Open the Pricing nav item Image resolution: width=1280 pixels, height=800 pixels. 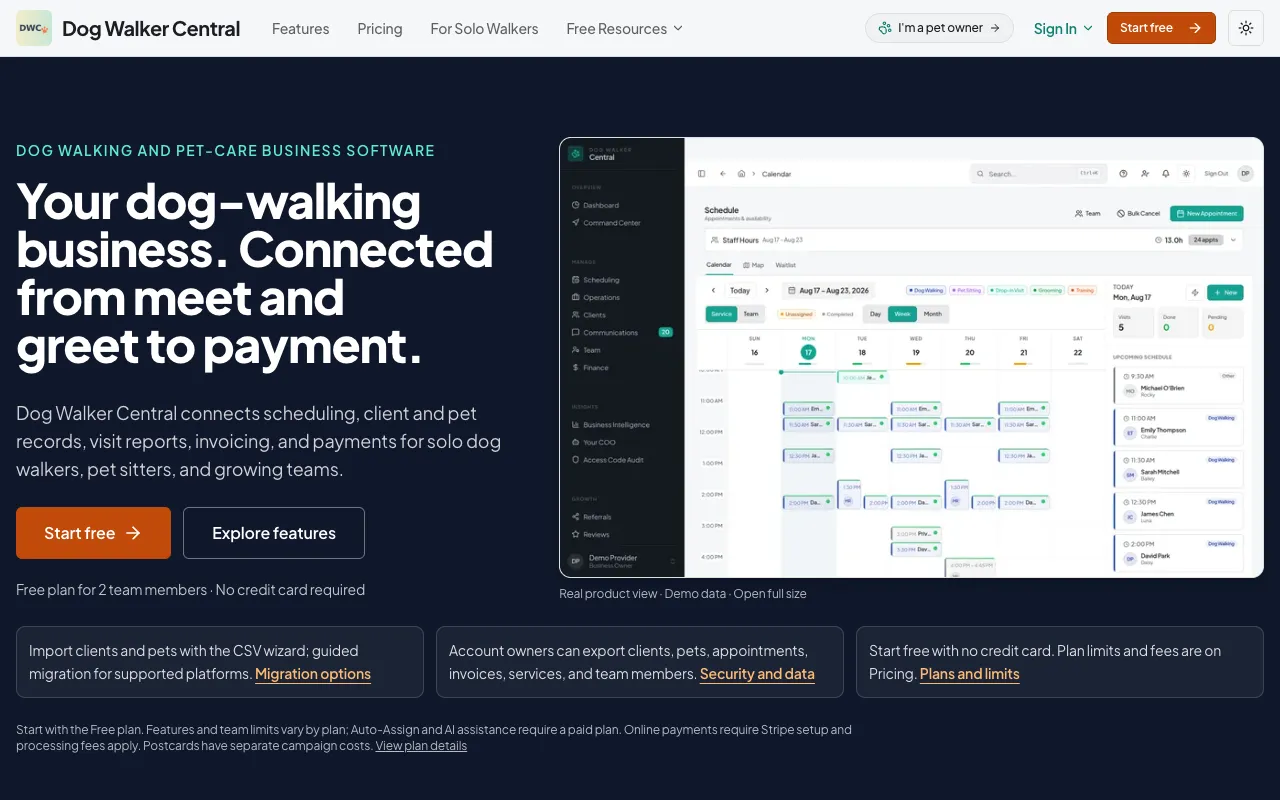(380, 28)
